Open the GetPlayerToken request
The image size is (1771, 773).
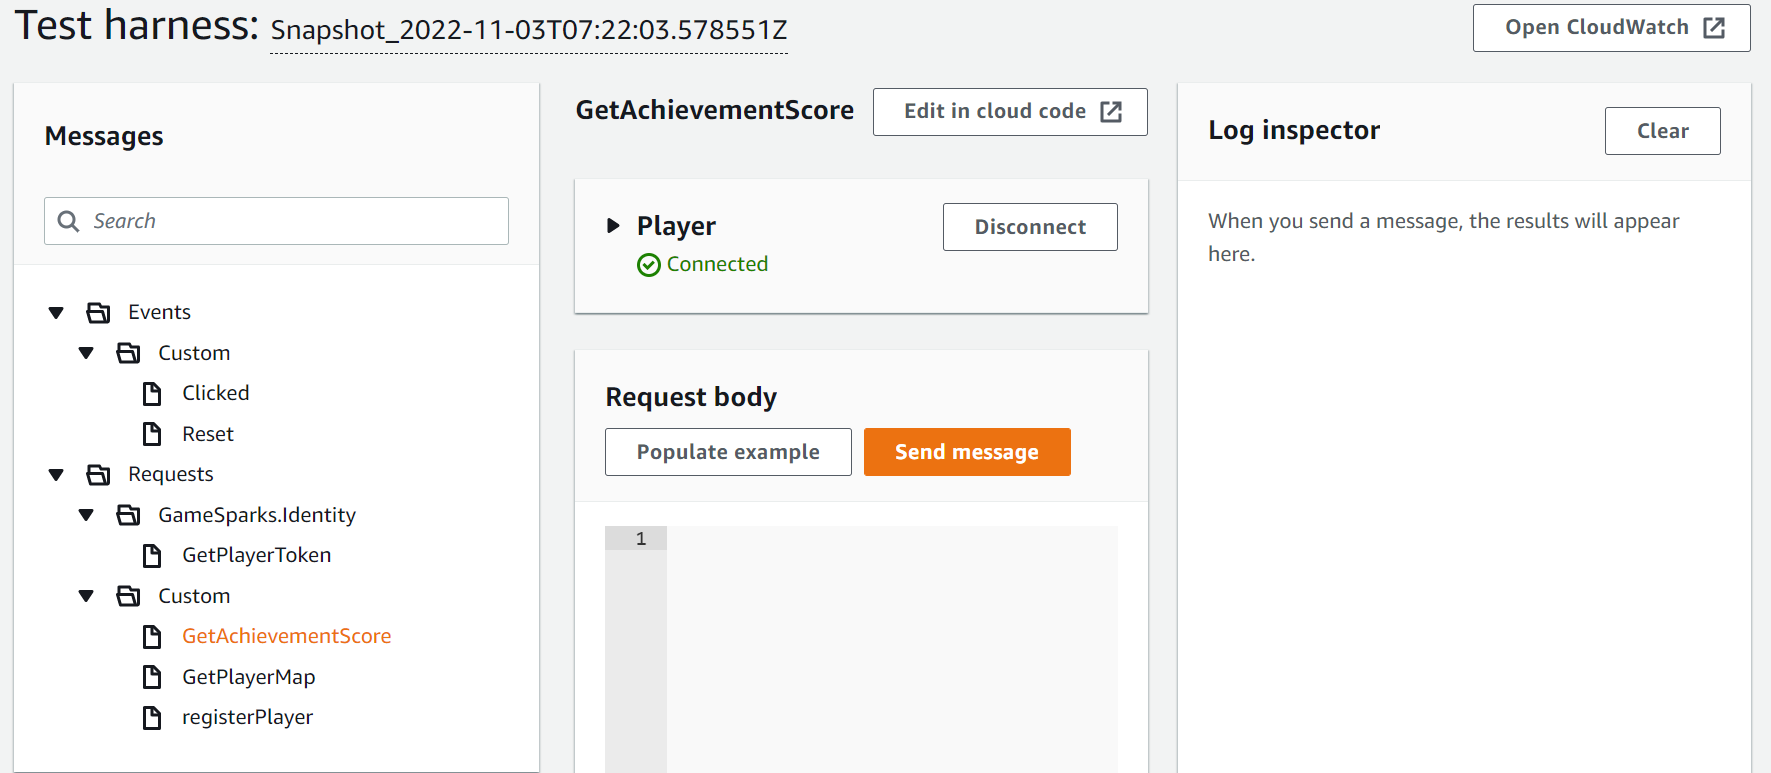tap(256, 555)
